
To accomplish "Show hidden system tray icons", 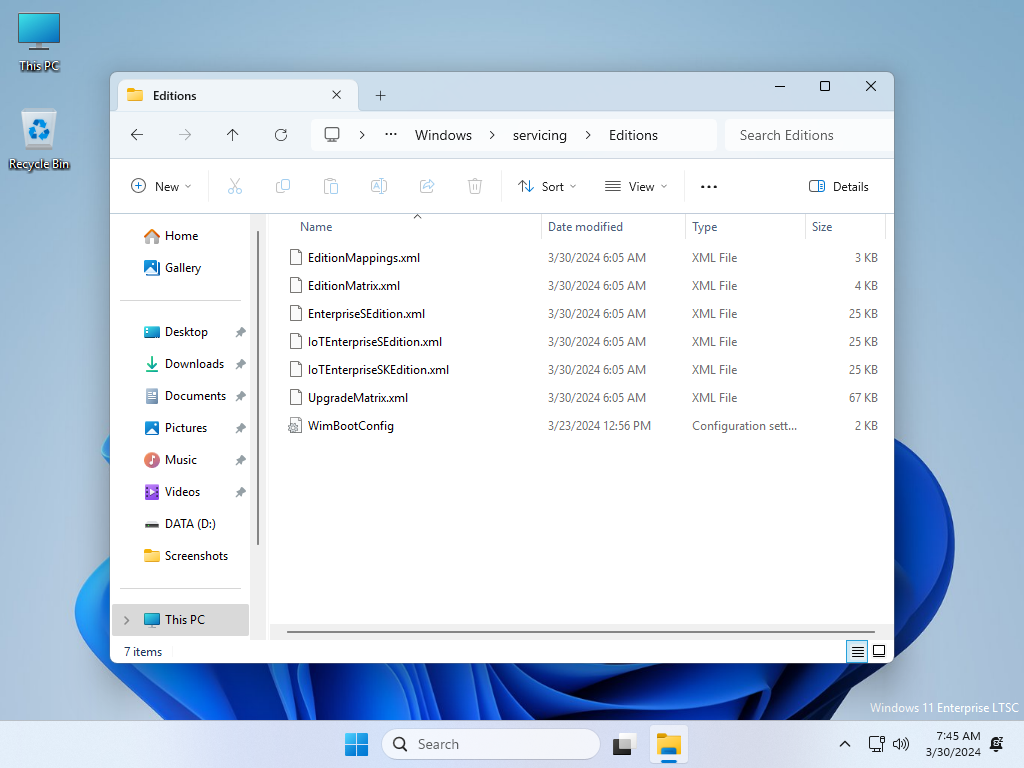I will click(844, 744).
